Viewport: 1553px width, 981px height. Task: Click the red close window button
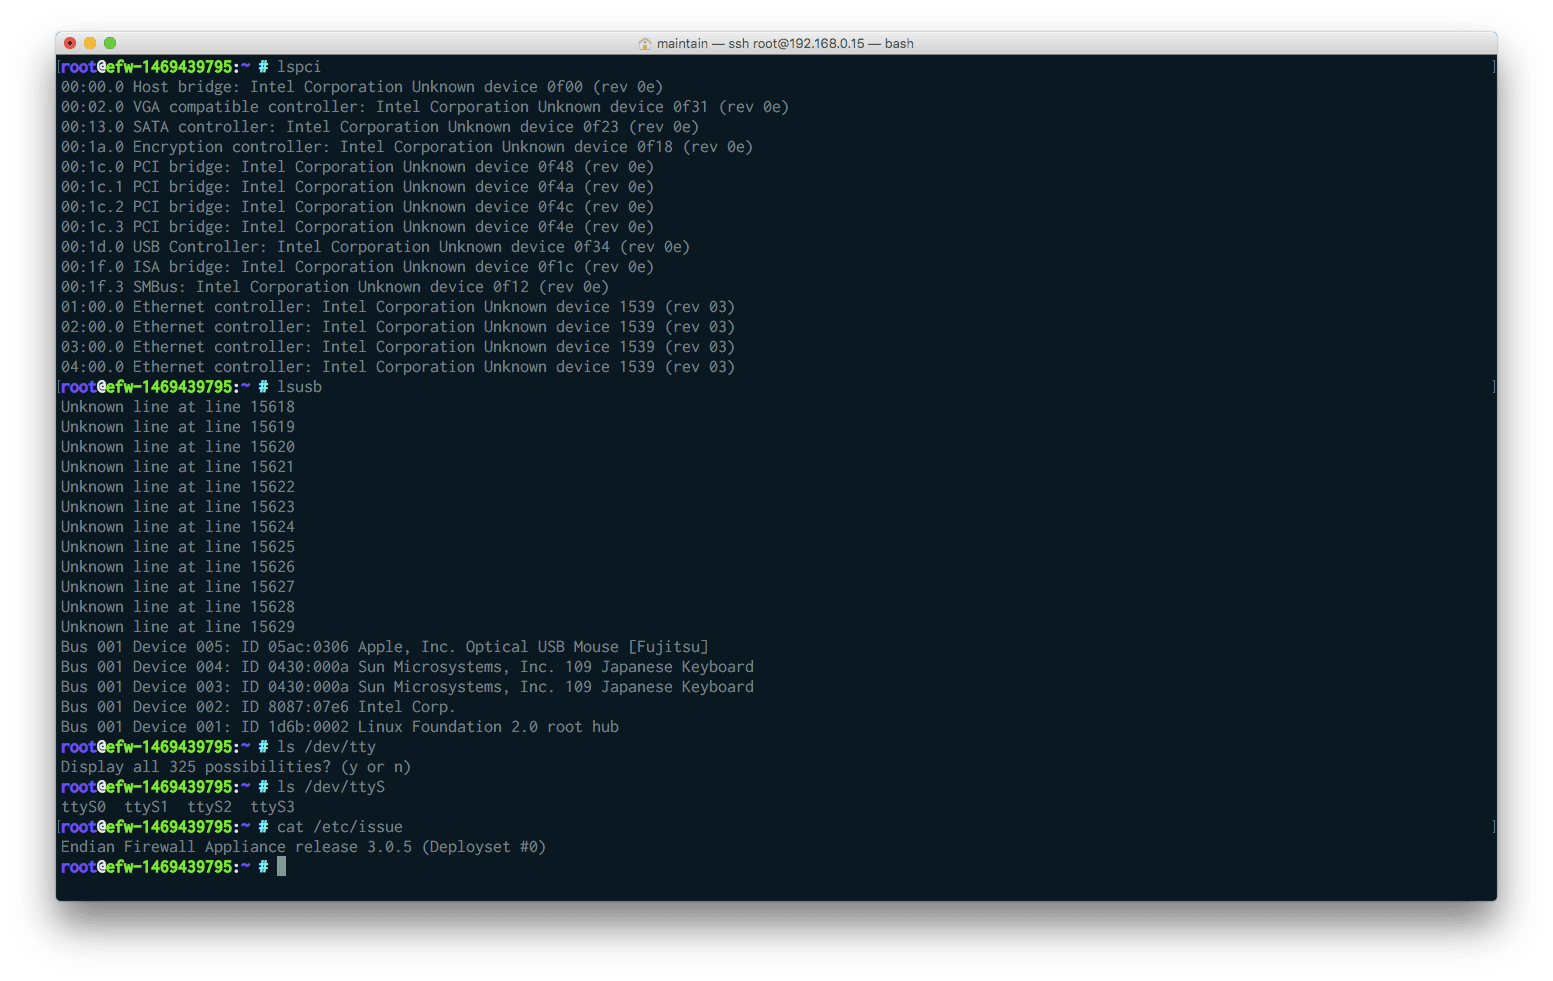(x=70, y=43)
